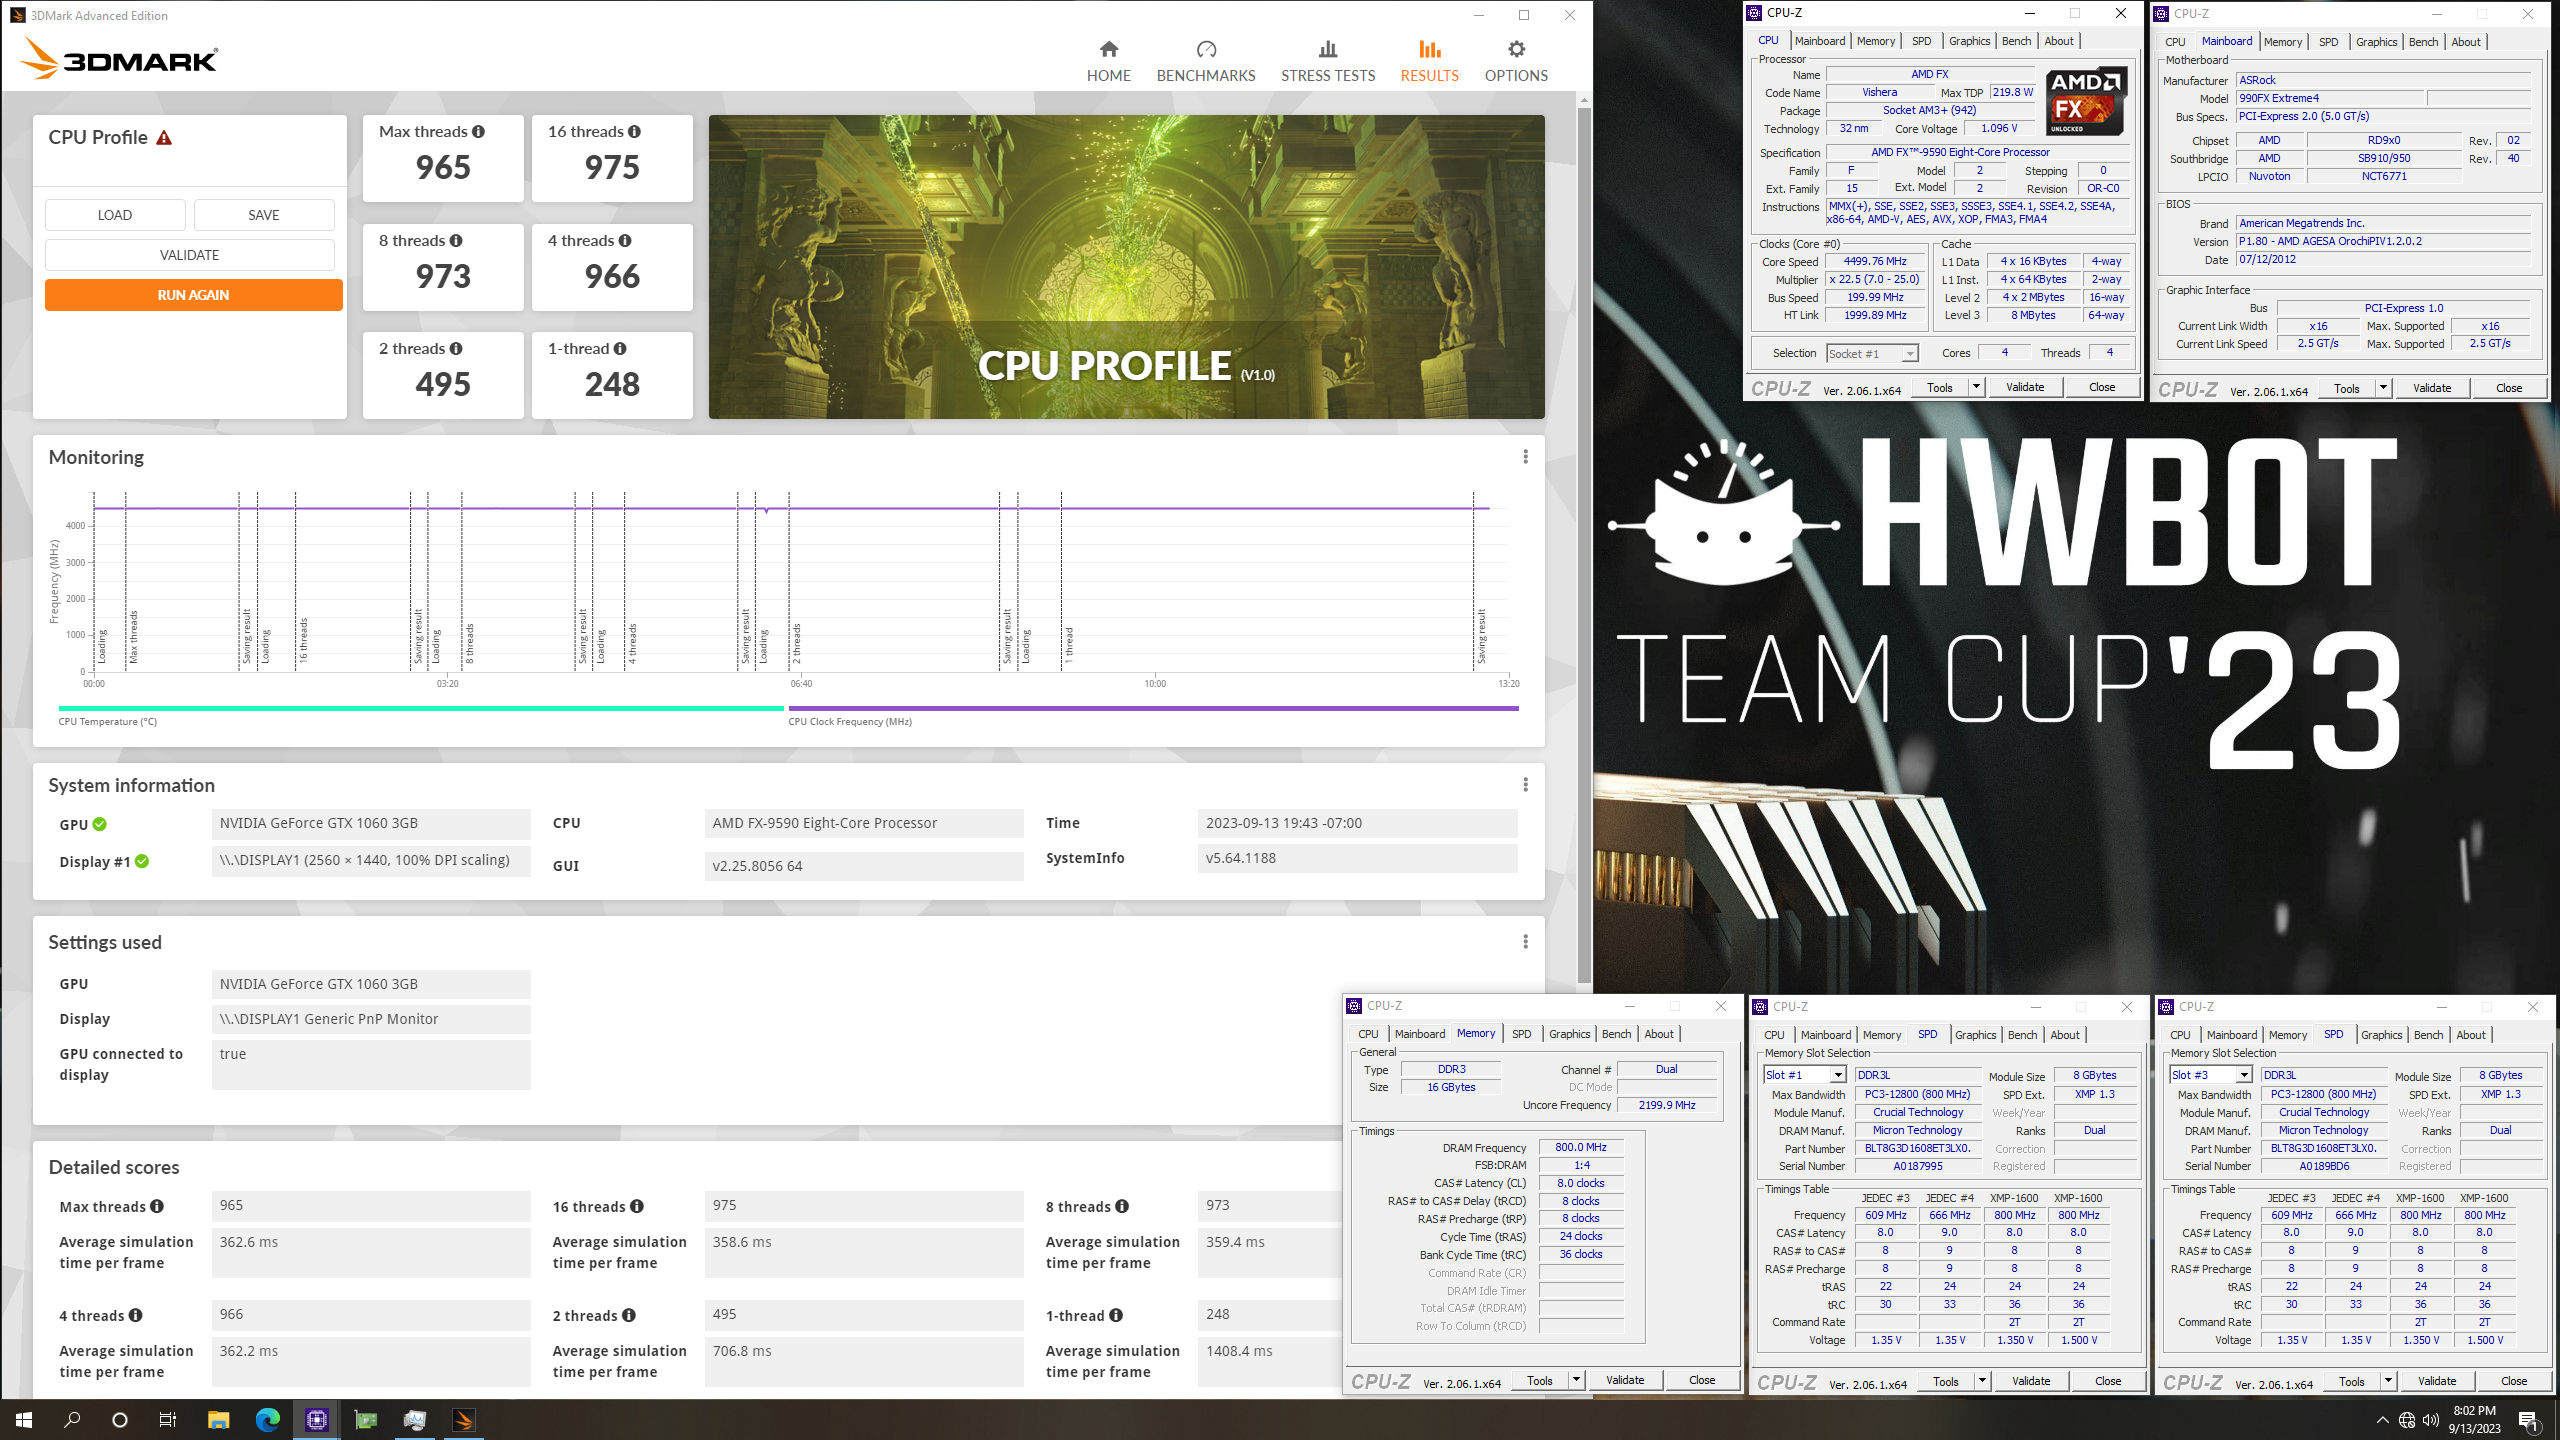The height and width of the screenshot is (1440, 2560).
Task: Open SPD tab in CPU-Z Memory window
Action: tap(1521, 1035)
